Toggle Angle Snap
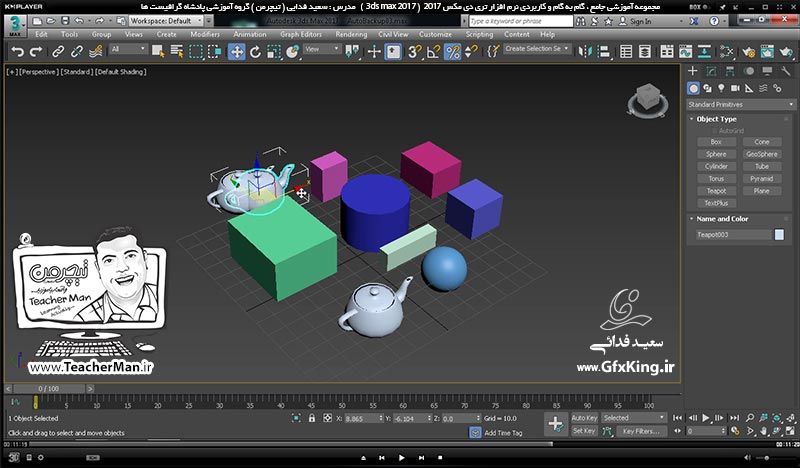Image resolution: width=800 pixels, height=468 pixels. [434, 52]
